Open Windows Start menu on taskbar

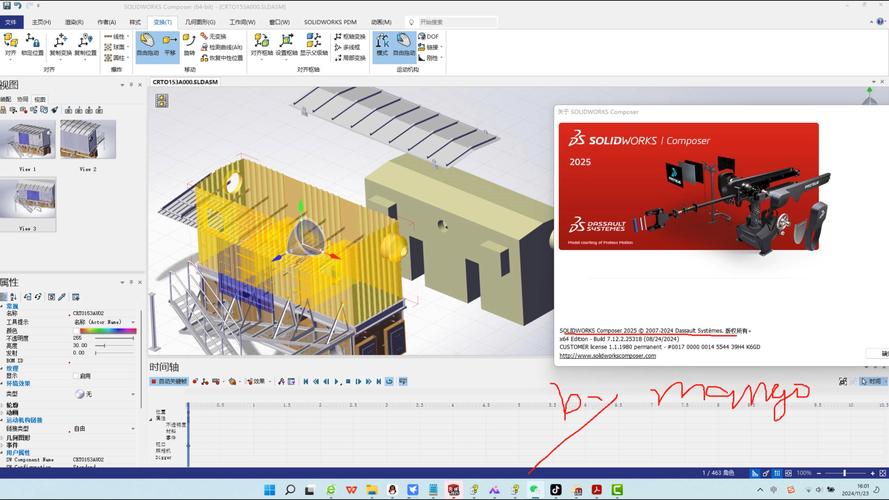coord(270,489)
